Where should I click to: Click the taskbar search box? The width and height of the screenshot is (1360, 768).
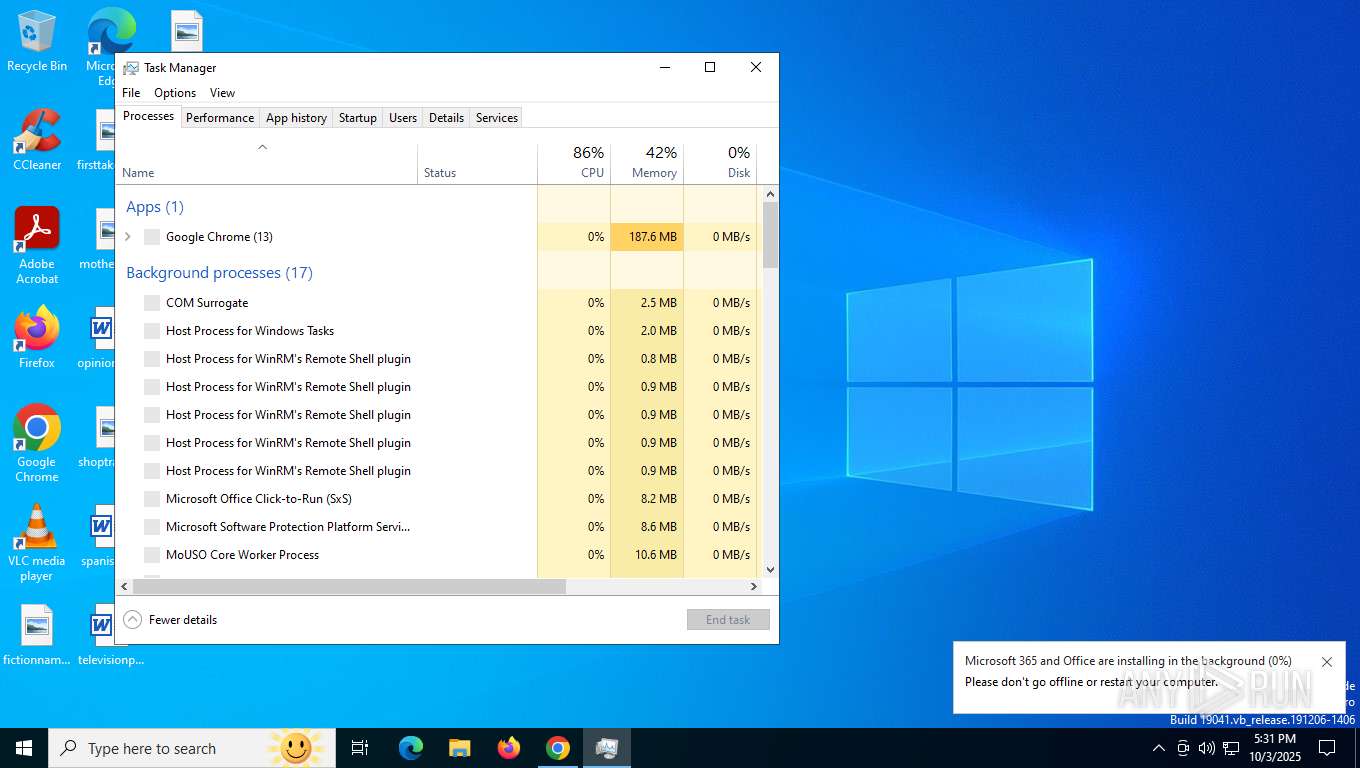point(192,748)
